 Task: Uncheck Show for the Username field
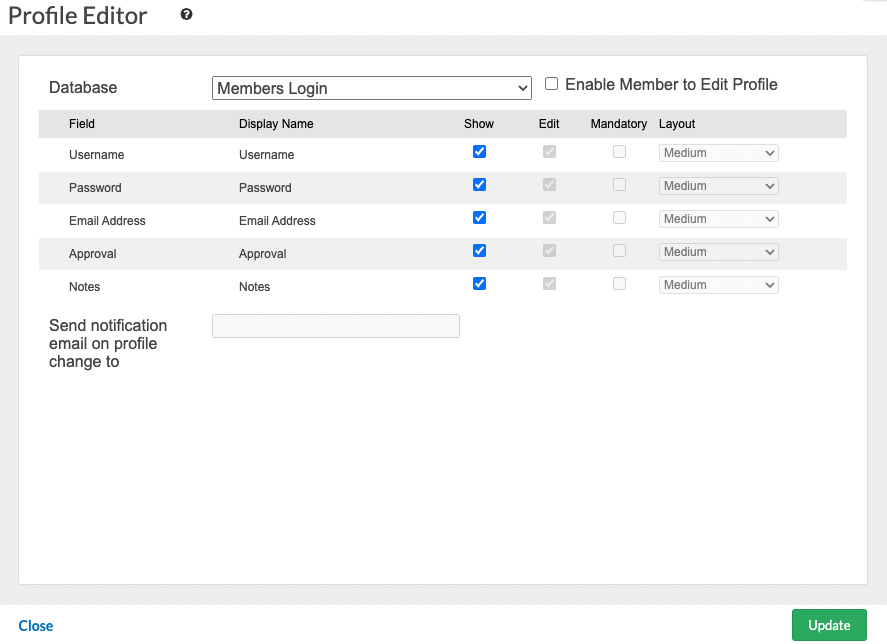coord(479,152)
